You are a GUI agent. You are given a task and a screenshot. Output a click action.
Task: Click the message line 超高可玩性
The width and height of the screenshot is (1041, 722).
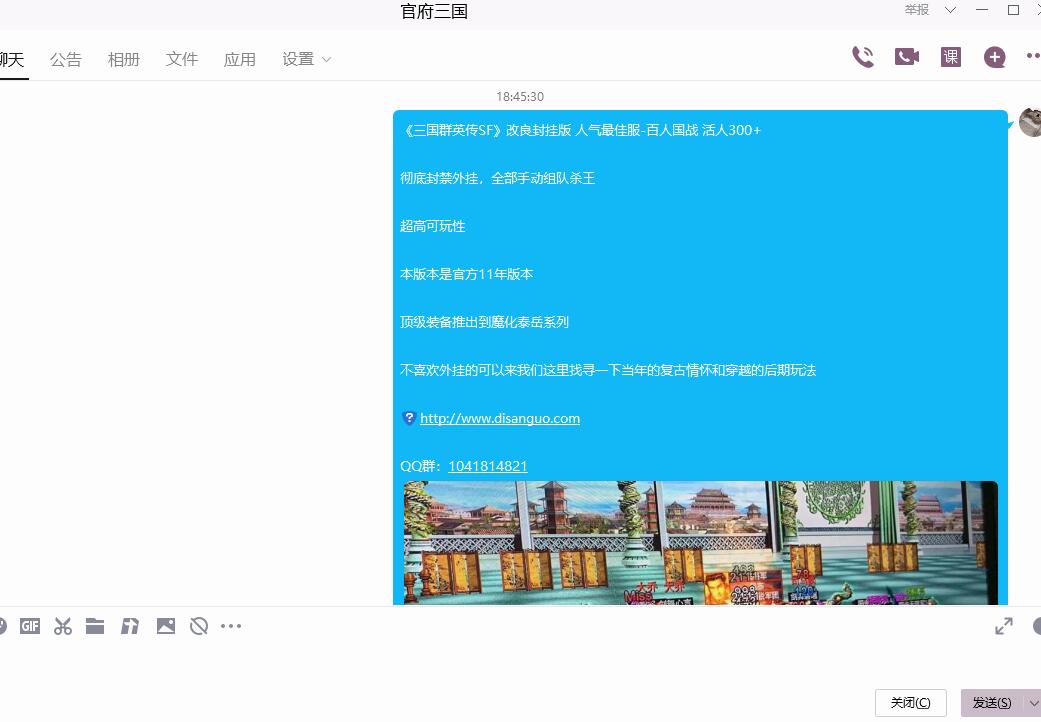[433, 226]
